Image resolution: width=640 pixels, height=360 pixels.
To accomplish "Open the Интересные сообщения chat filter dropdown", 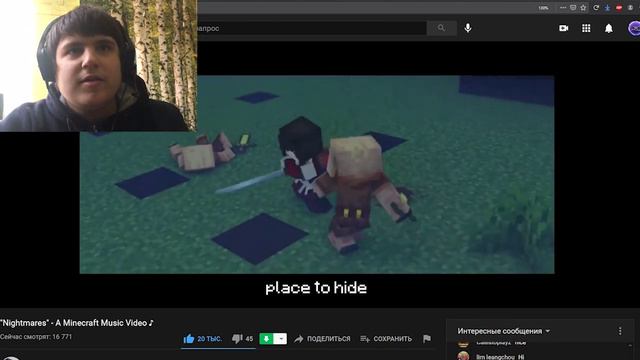I will pyautogui.click(x=504, y=331).
